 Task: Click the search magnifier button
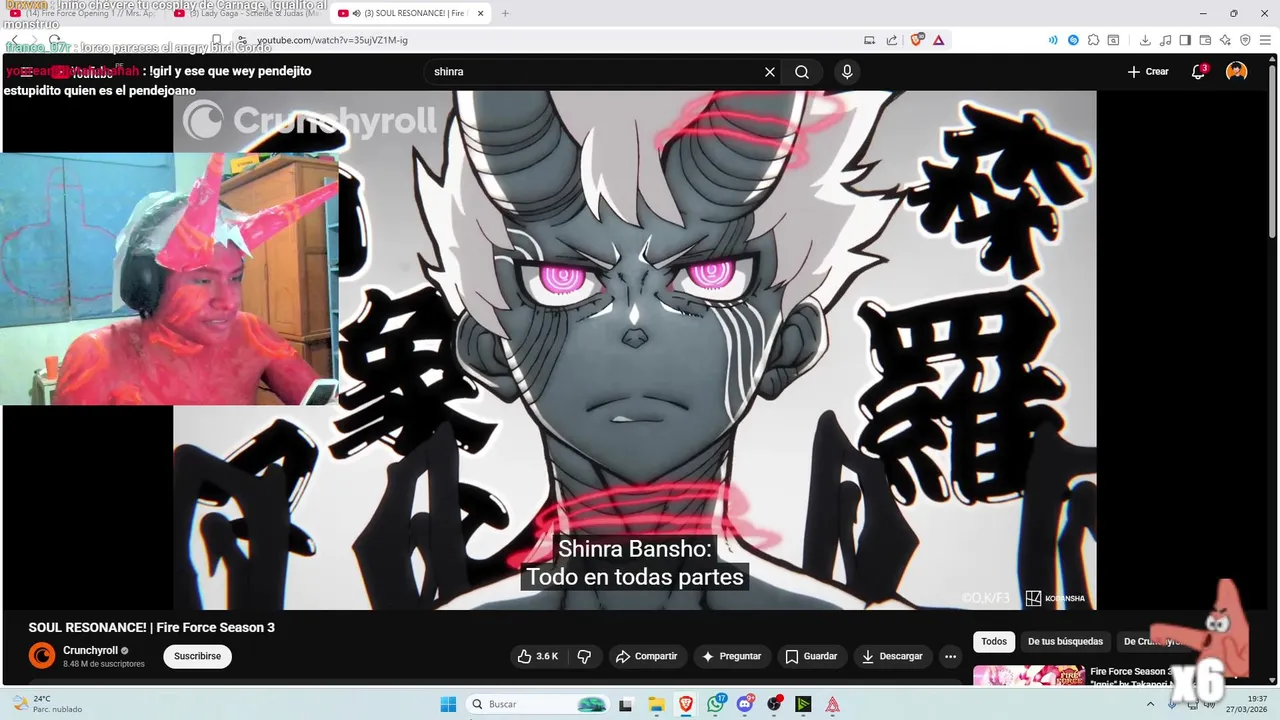[x=802, y=72]
